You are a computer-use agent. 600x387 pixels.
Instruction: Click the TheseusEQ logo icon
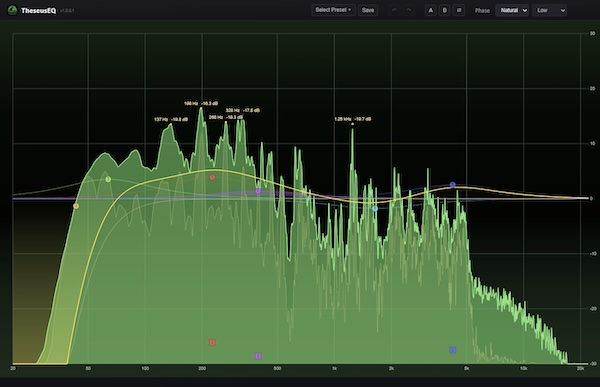(x=12, y=10)
